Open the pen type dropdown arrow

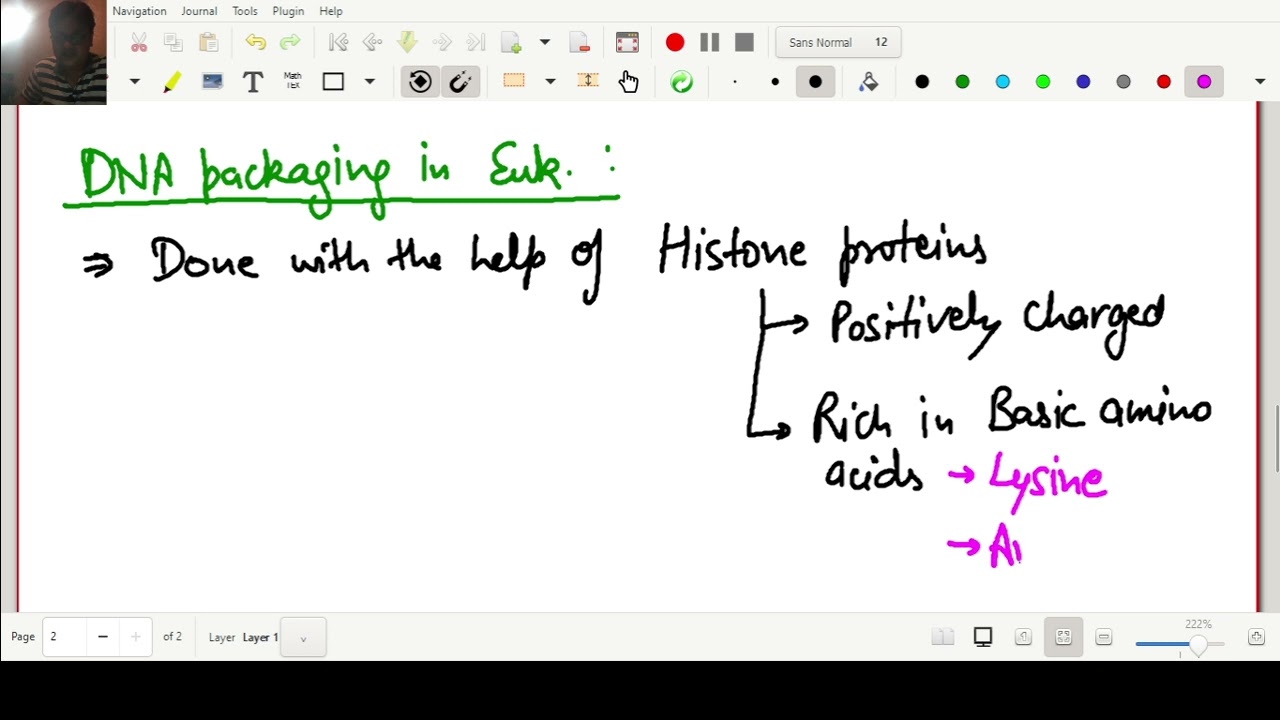135,82
